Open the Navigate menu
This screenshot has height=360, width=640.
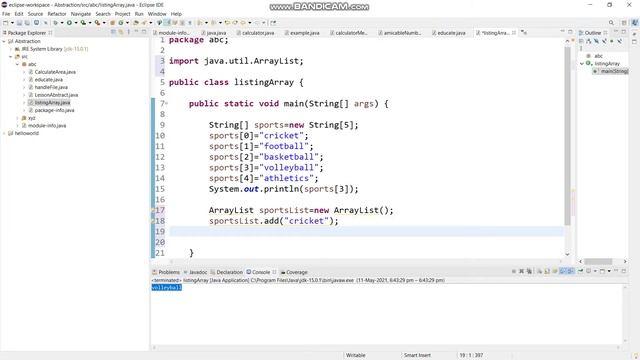point(81,14)
